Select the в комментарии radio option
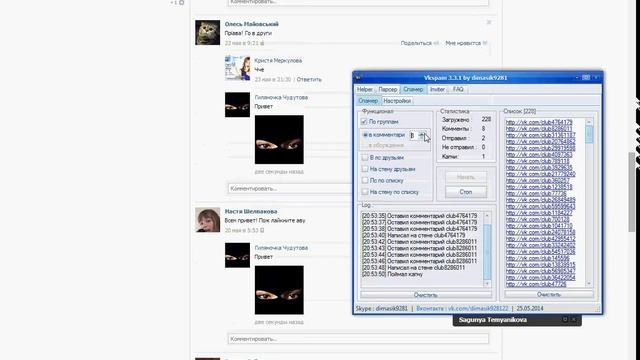640x360 pixels. (365, 135)
